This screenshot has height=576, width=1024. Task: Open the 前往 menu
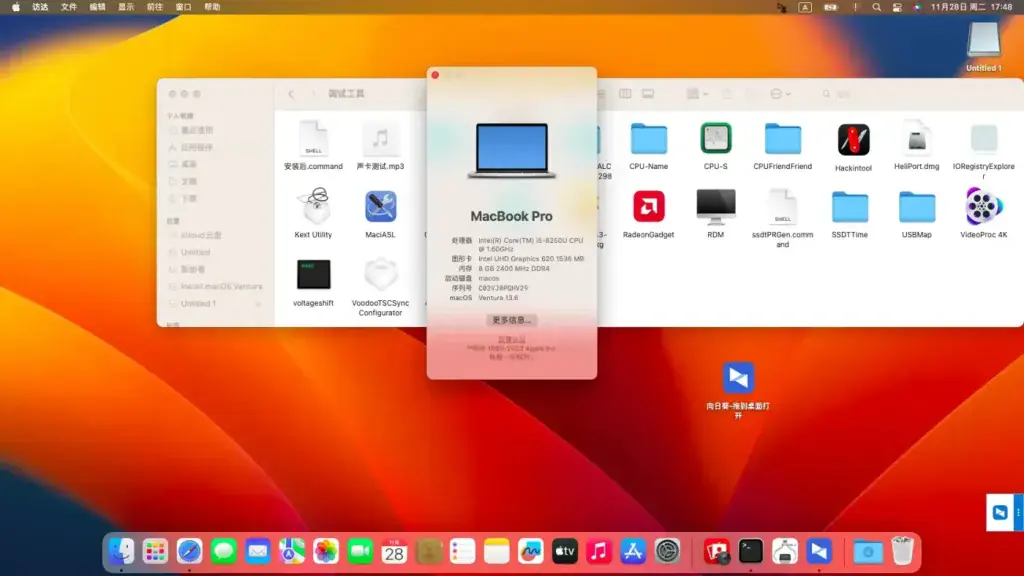155,7
